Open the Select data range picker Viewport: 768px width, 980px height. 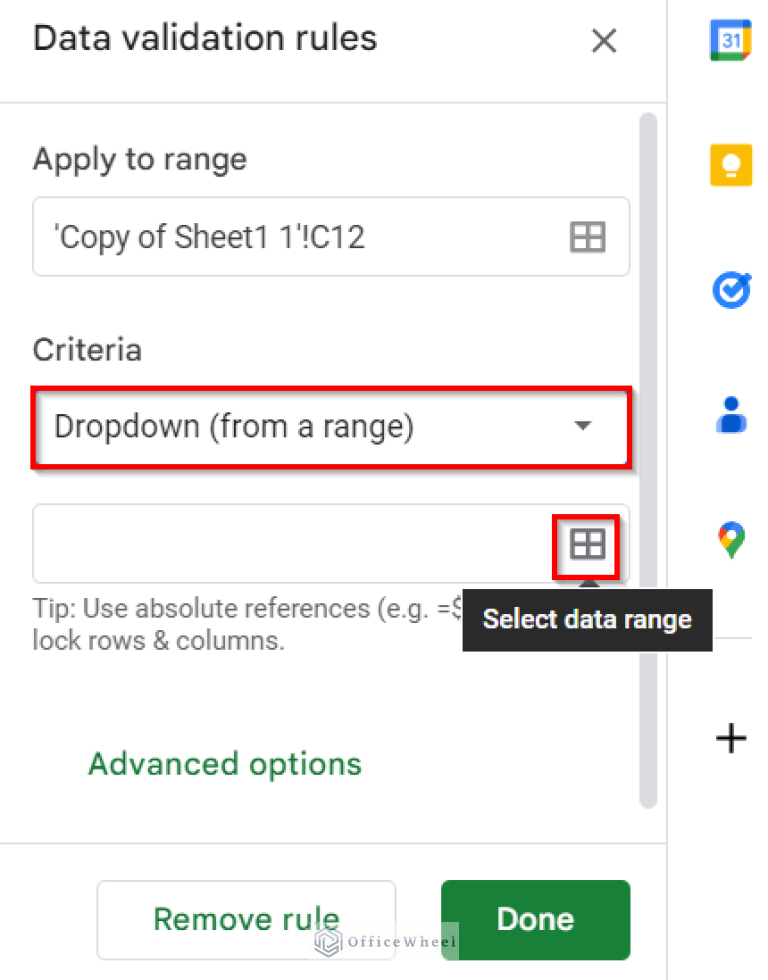[x=586, y=544]
